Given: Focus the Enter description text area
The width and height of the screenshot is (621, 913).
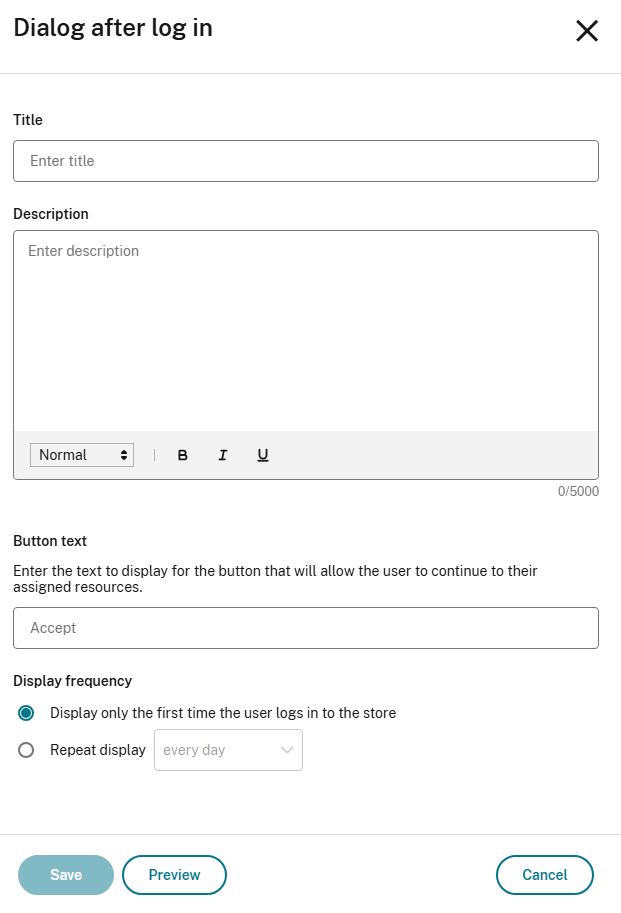Looking at the screenshot, I should (305, 330).
